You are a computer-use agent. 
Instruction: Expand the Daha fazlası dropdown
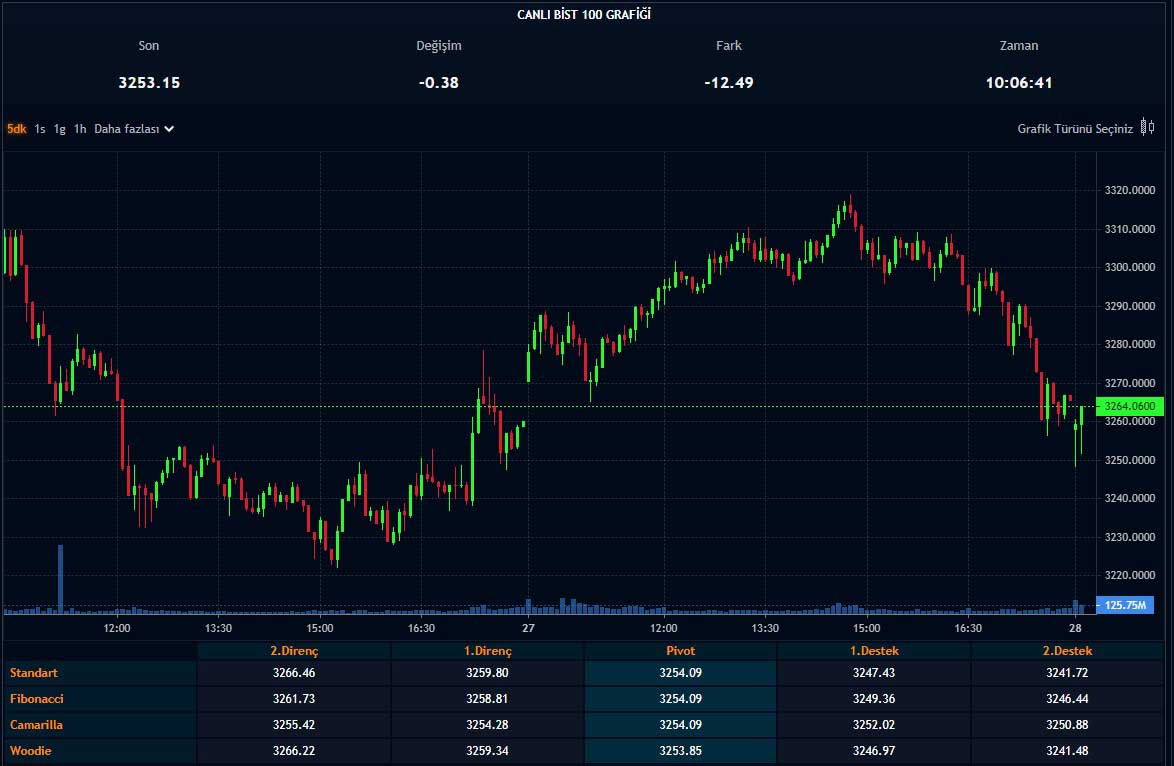[134, 129]
